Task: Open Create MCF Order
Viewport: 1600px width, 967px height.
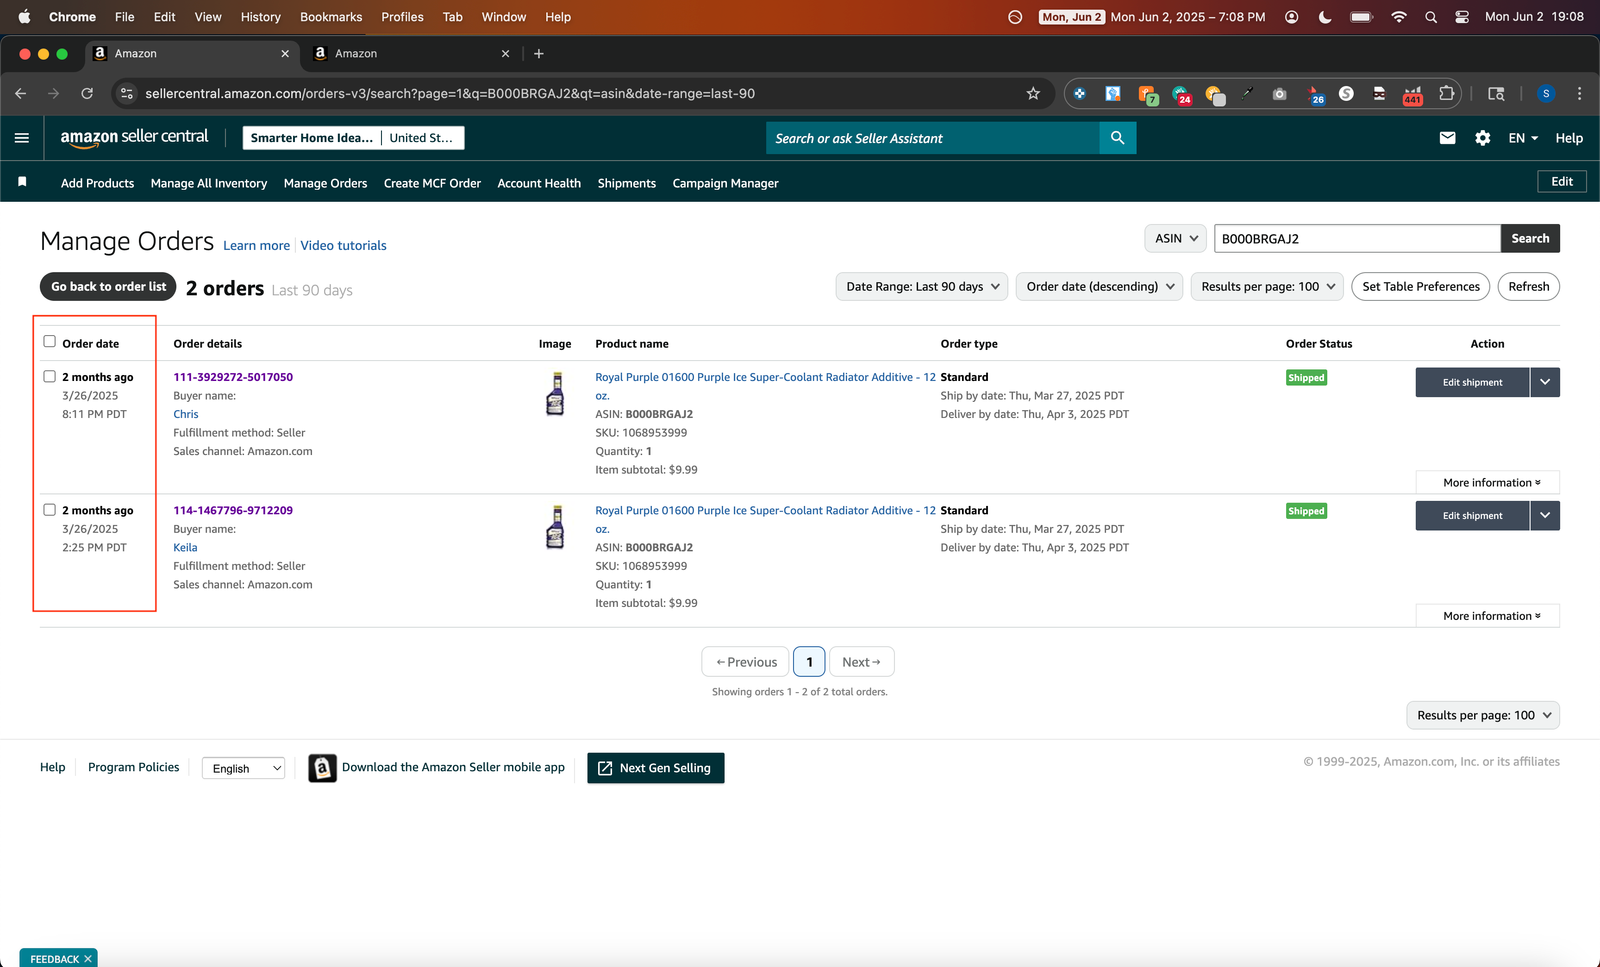Action: [x=432, y=183]
